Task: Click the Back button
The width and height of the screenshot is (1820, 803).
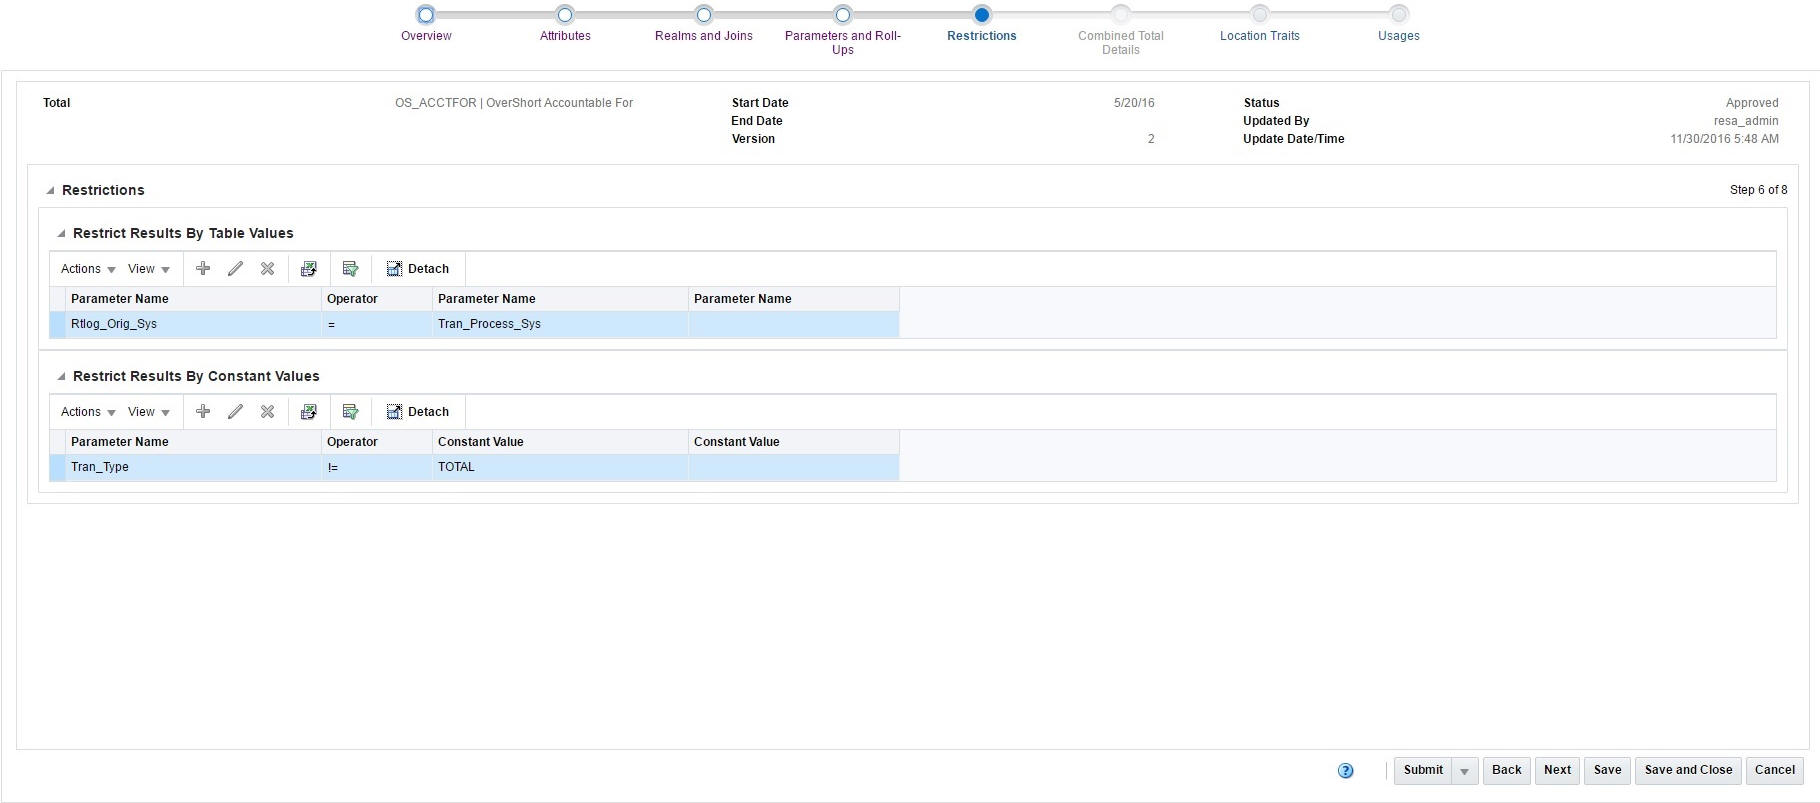Action: pos(1507,770)
